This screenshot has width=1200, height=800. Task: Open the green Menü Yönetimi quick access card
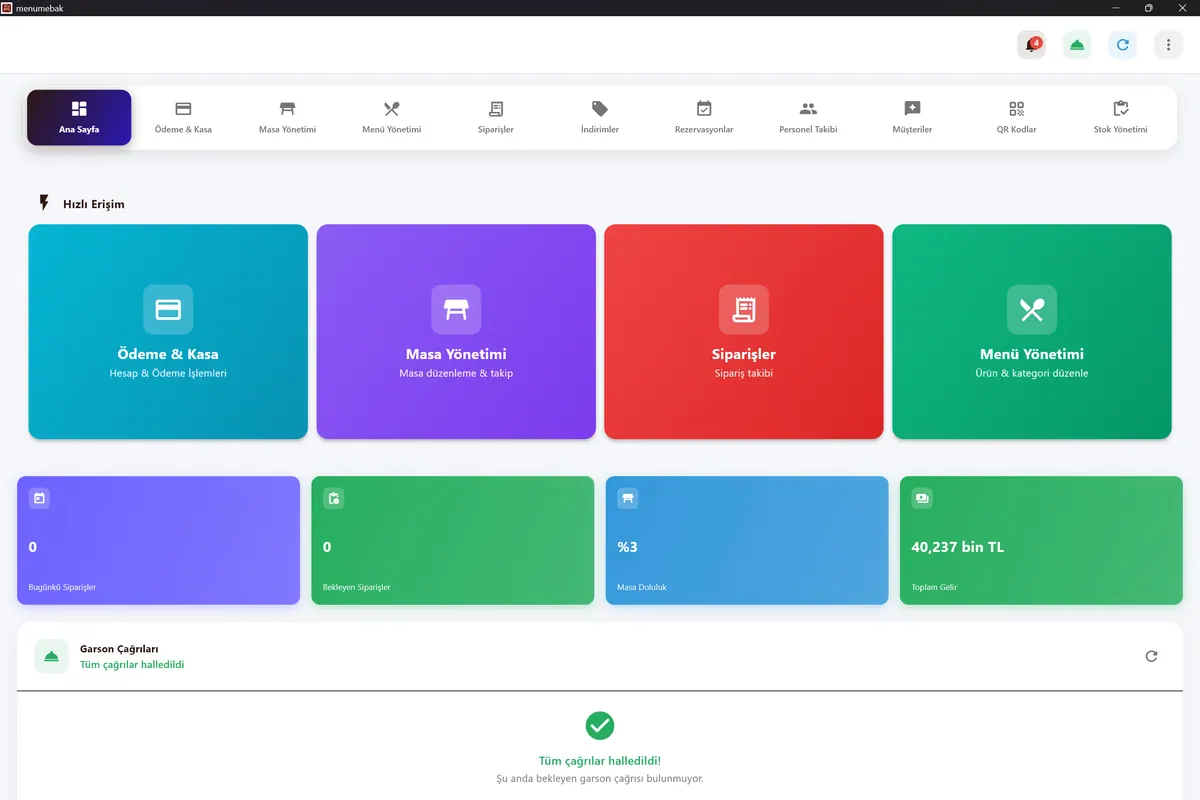pos(1032,332)
